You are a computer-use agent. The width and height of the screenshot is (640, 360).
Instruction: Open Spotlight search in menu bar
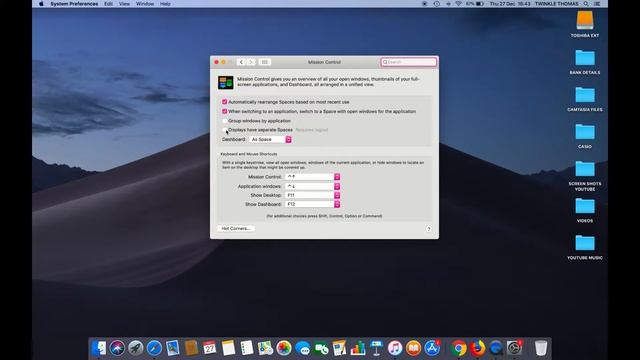click(x=586, y=4)
